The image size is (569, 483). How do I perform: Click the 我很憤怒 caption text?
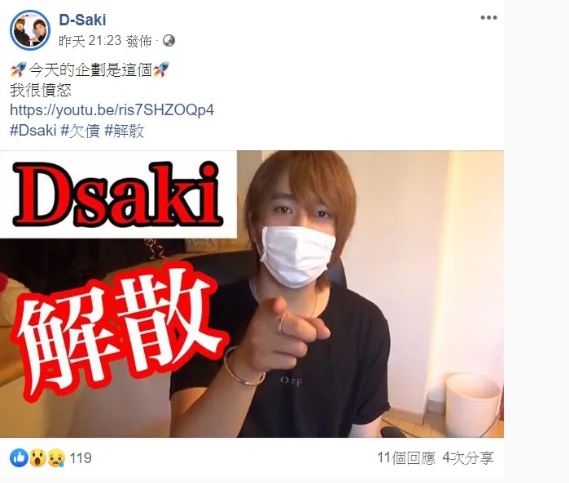coord(40,90)
